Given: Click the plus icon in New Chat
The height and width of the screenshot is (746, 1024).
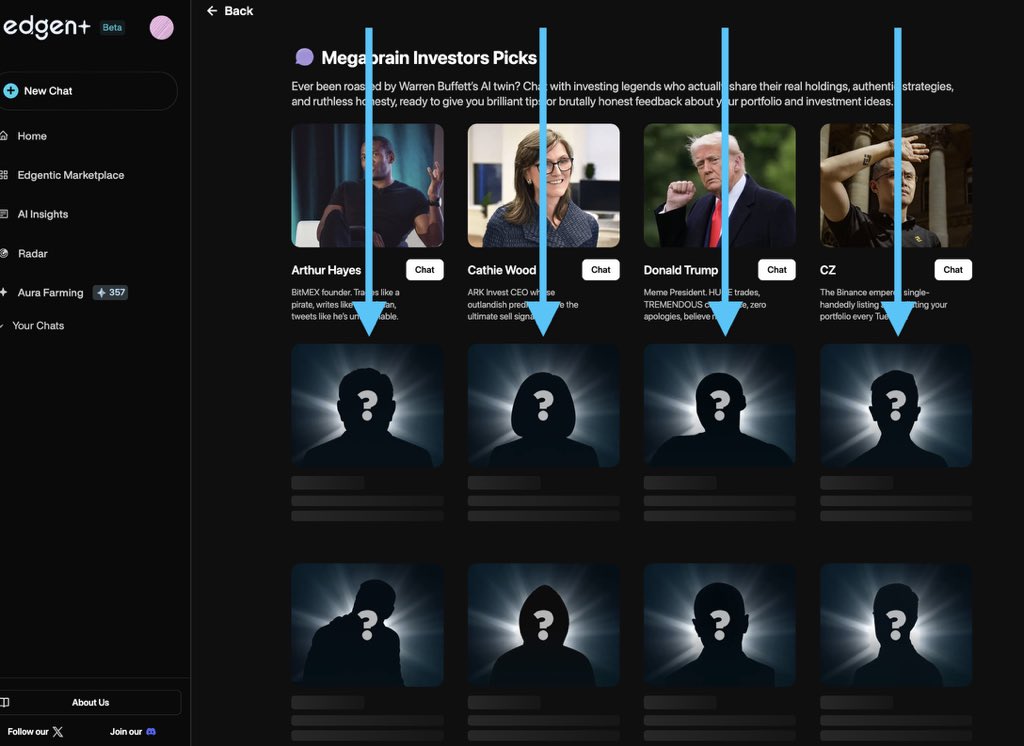Looking at the screenshot, I should (10, 91).
